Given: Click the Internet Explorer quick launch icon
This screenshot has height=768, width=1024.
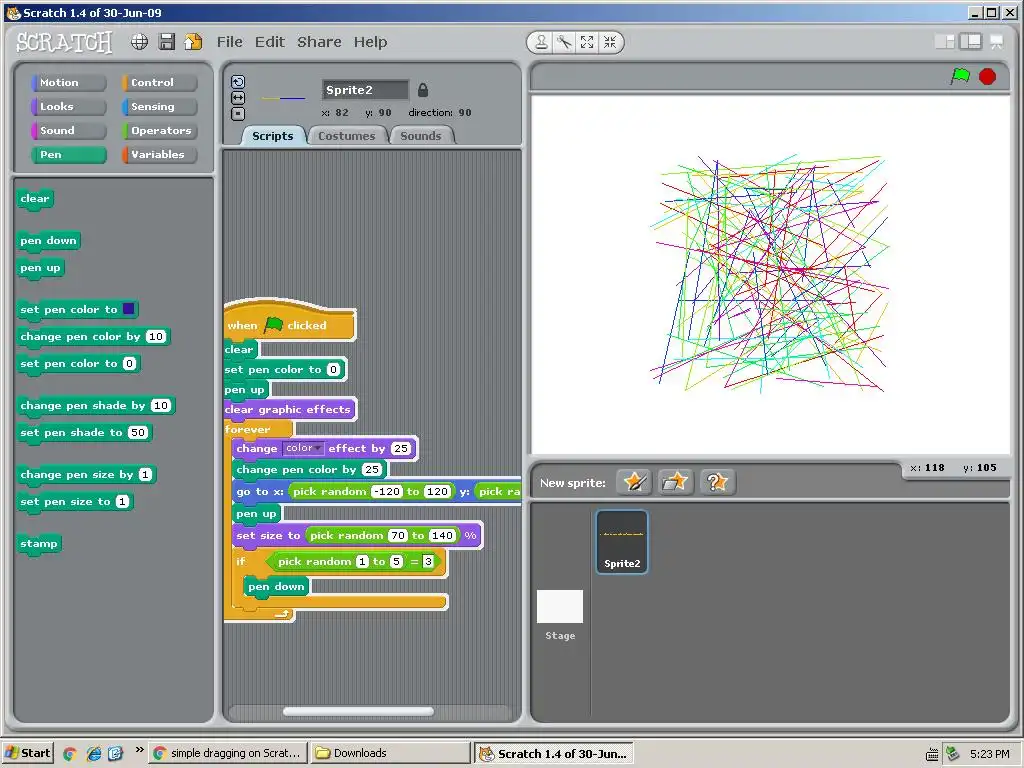Looking at the screenshot, I should tap(93, 754).
